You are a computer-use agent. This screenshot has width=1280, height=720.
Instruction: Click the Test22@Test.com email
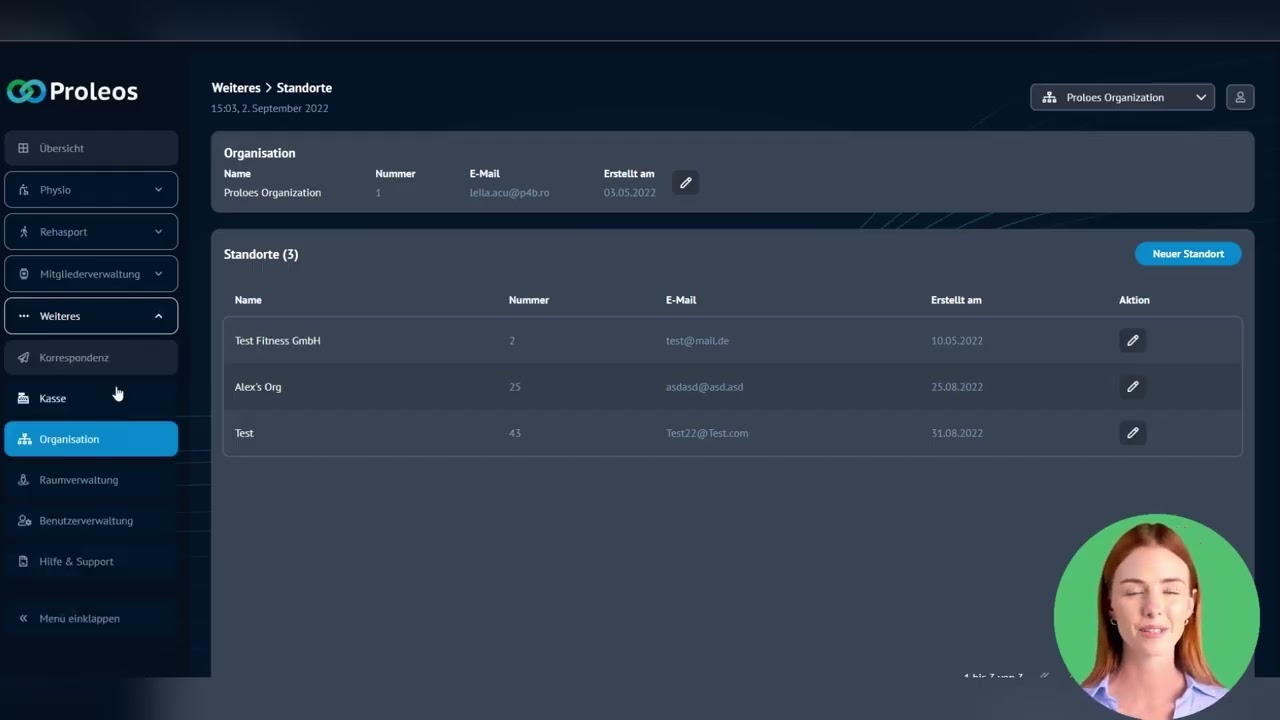tap(707, 433)
